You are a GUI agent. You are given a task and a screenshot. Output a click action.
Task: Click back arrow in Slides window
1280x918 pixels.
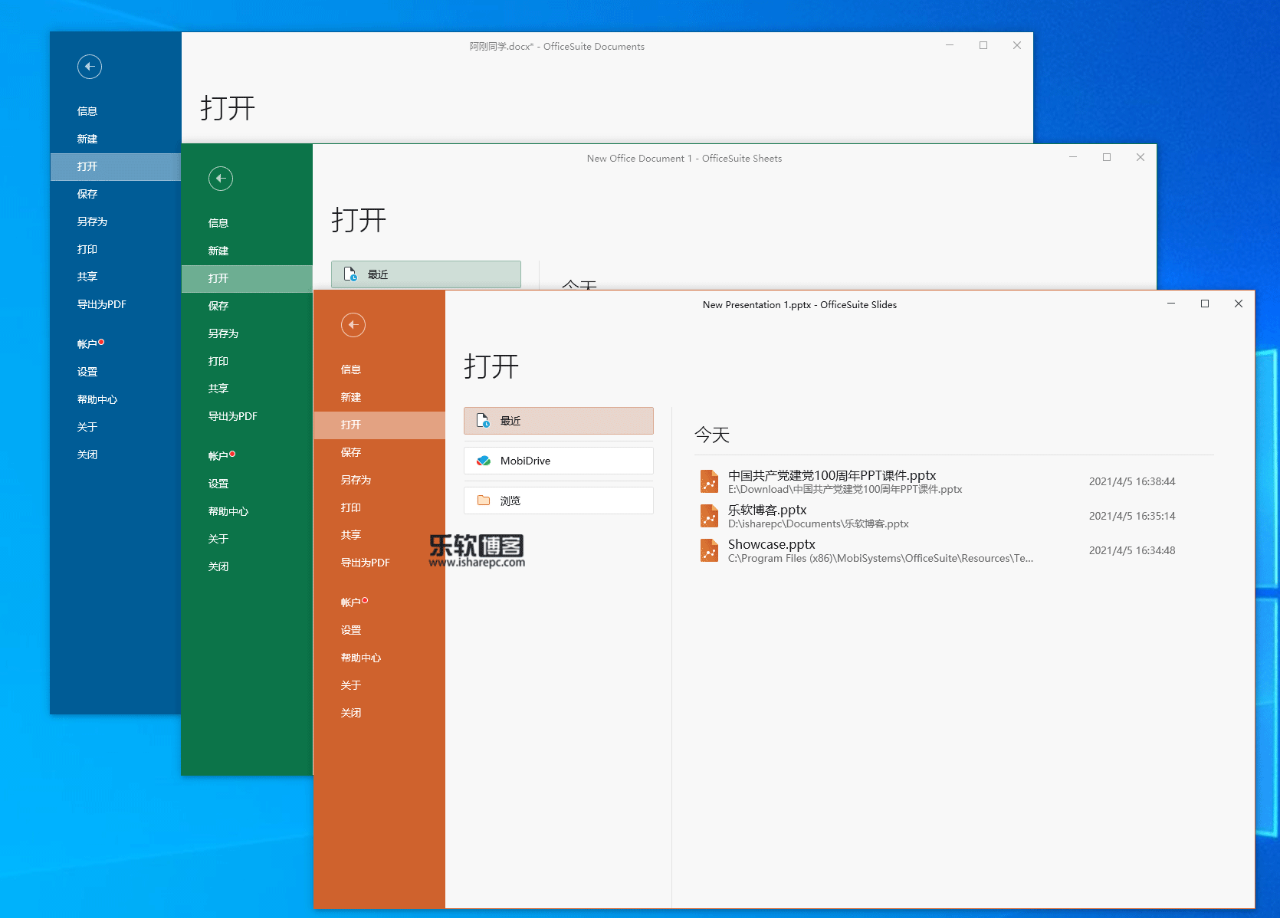pyautogui.click(x=353, y=325)
